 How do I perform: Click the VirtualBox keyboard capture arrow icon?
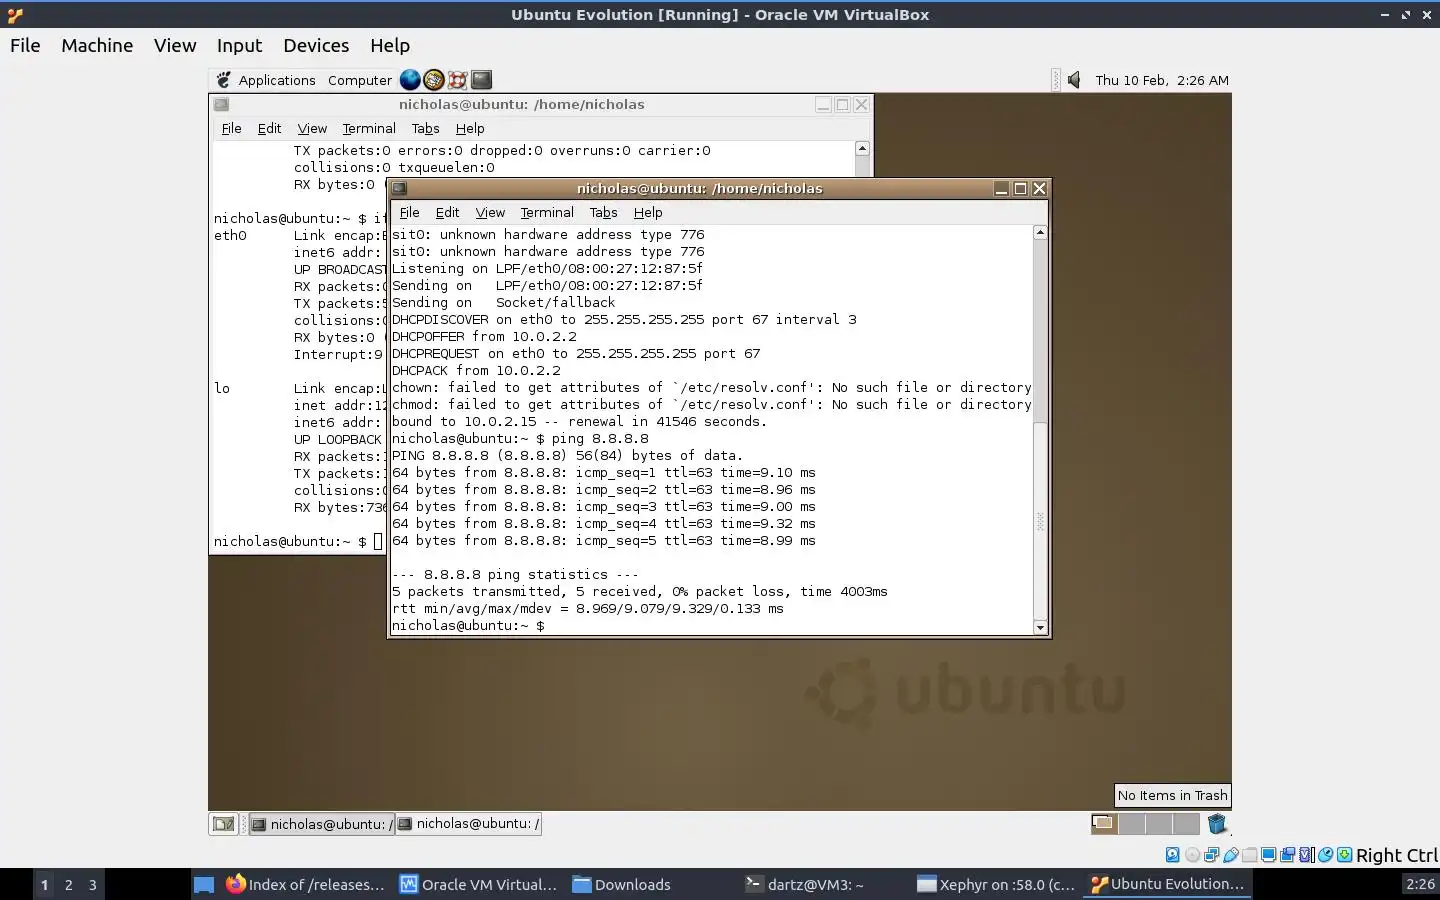pyautogui.click(x=1345, y=855)
